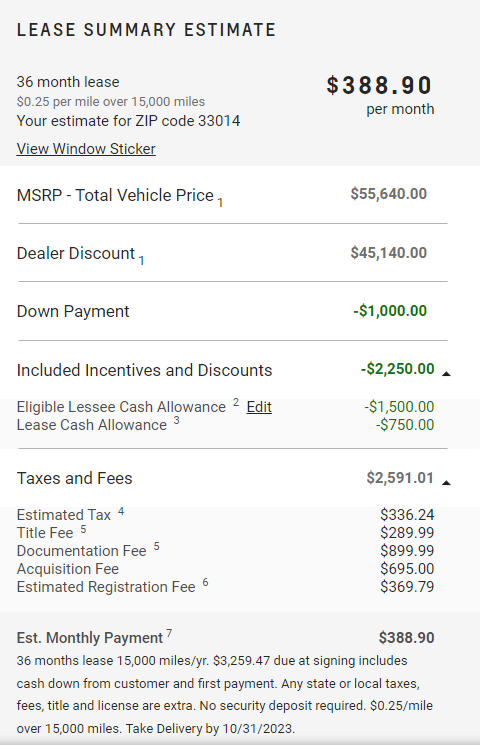Collapse the Taxes and Fees section

point(446,482)
